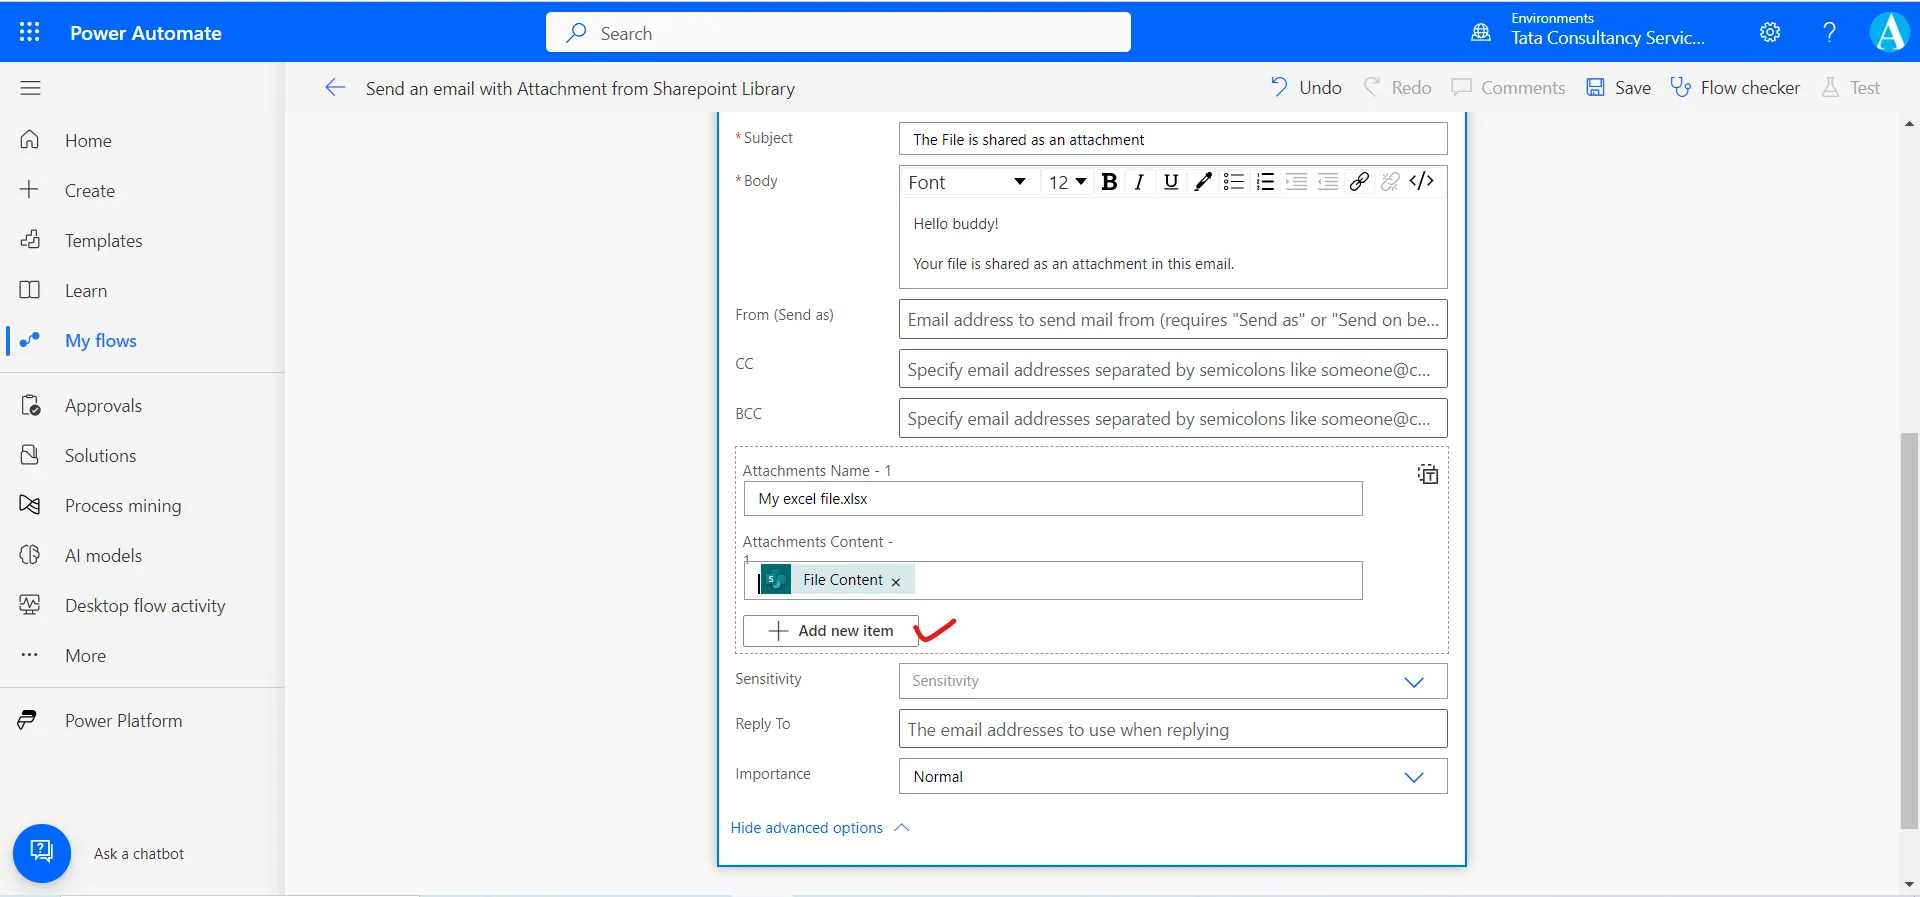Open the settings gear icon
This screenshot has height=897, width=1920.
(1770, 32)
